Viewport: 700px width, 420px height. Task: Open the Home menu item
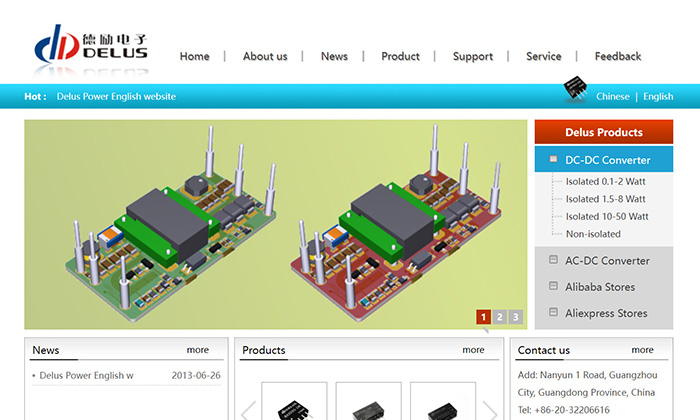(x=195, y=56)
